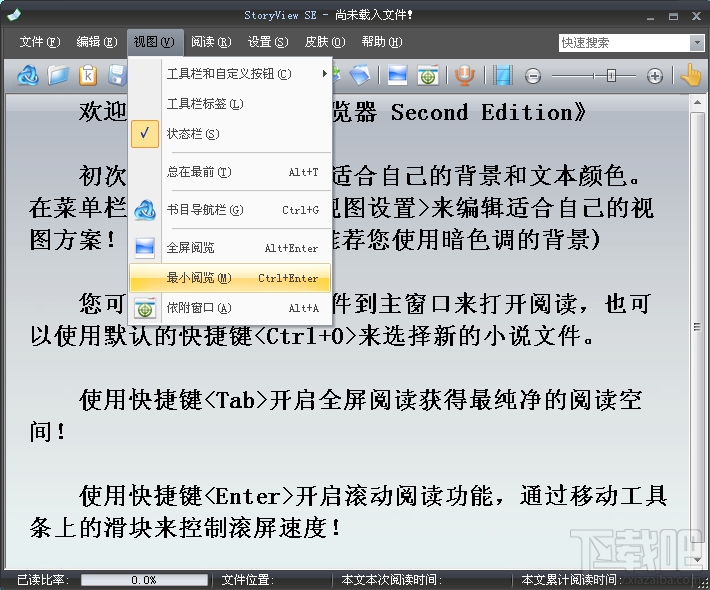This screenshot has height=590, width=710.
Task: Click the pointing hand toolbar icon
Action: 691,75
